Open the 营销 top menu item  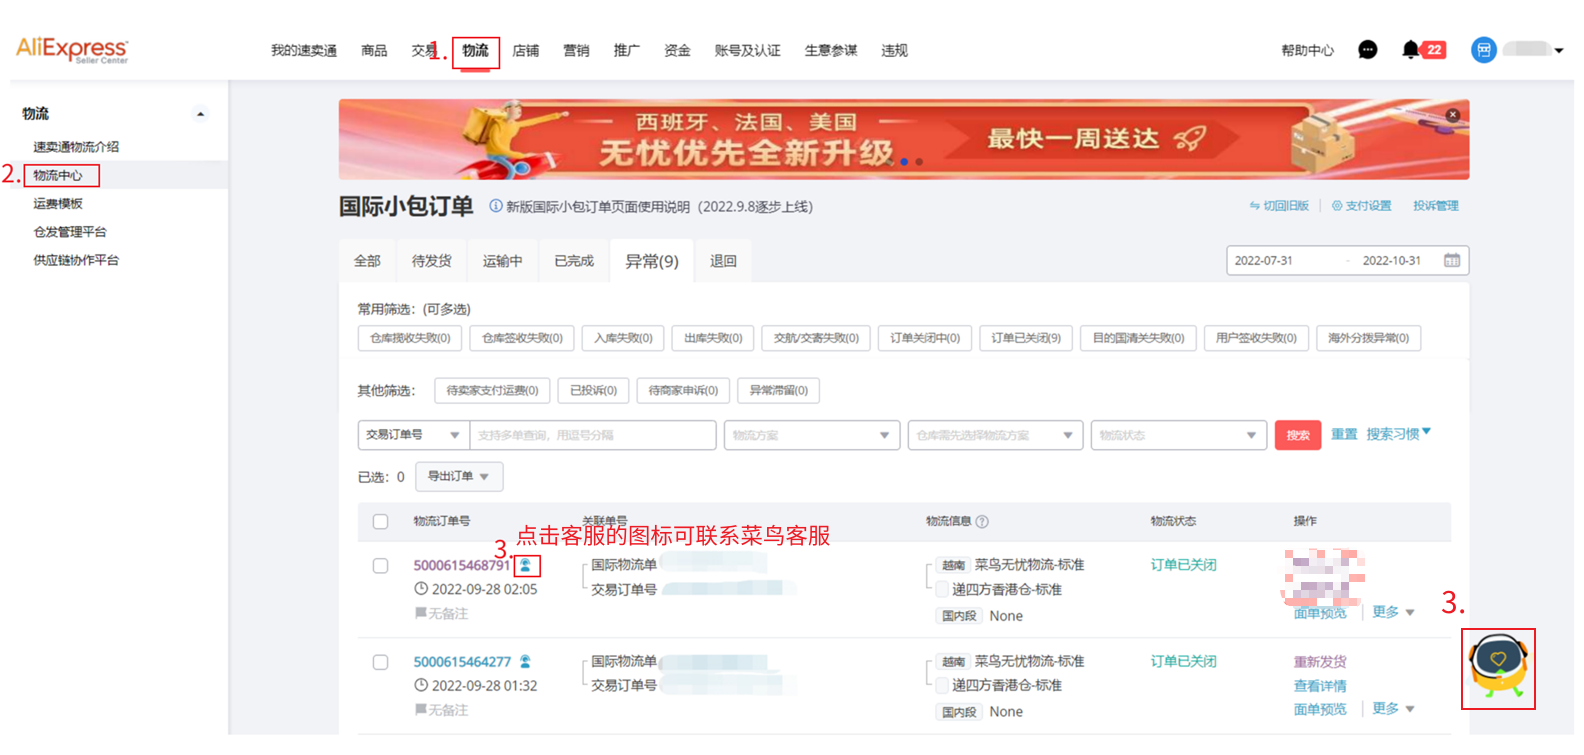click(x=576, y=51)
